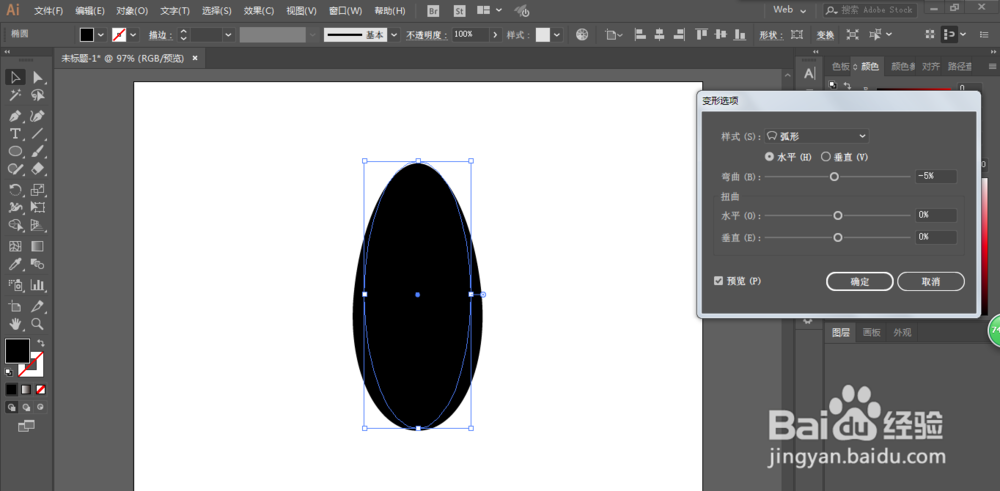Select the Column Graph tool
Viewport: 1000px width, 491px height.
coord(38,284)
